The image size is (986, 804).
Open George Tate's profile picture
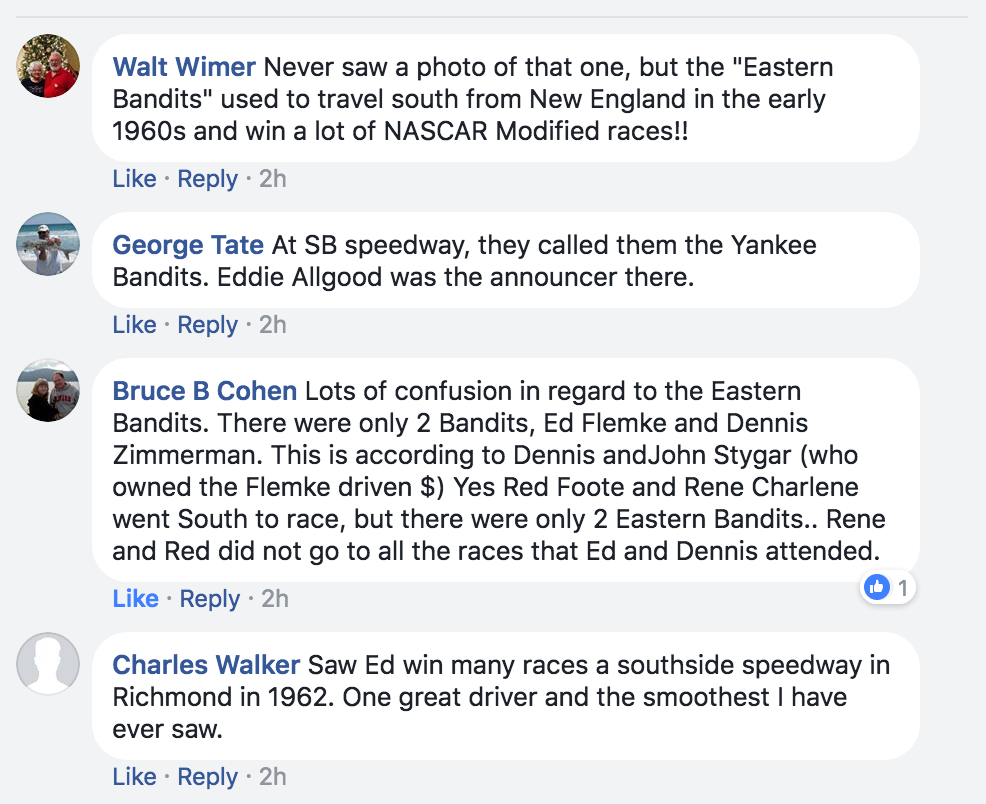click(48, 244)
